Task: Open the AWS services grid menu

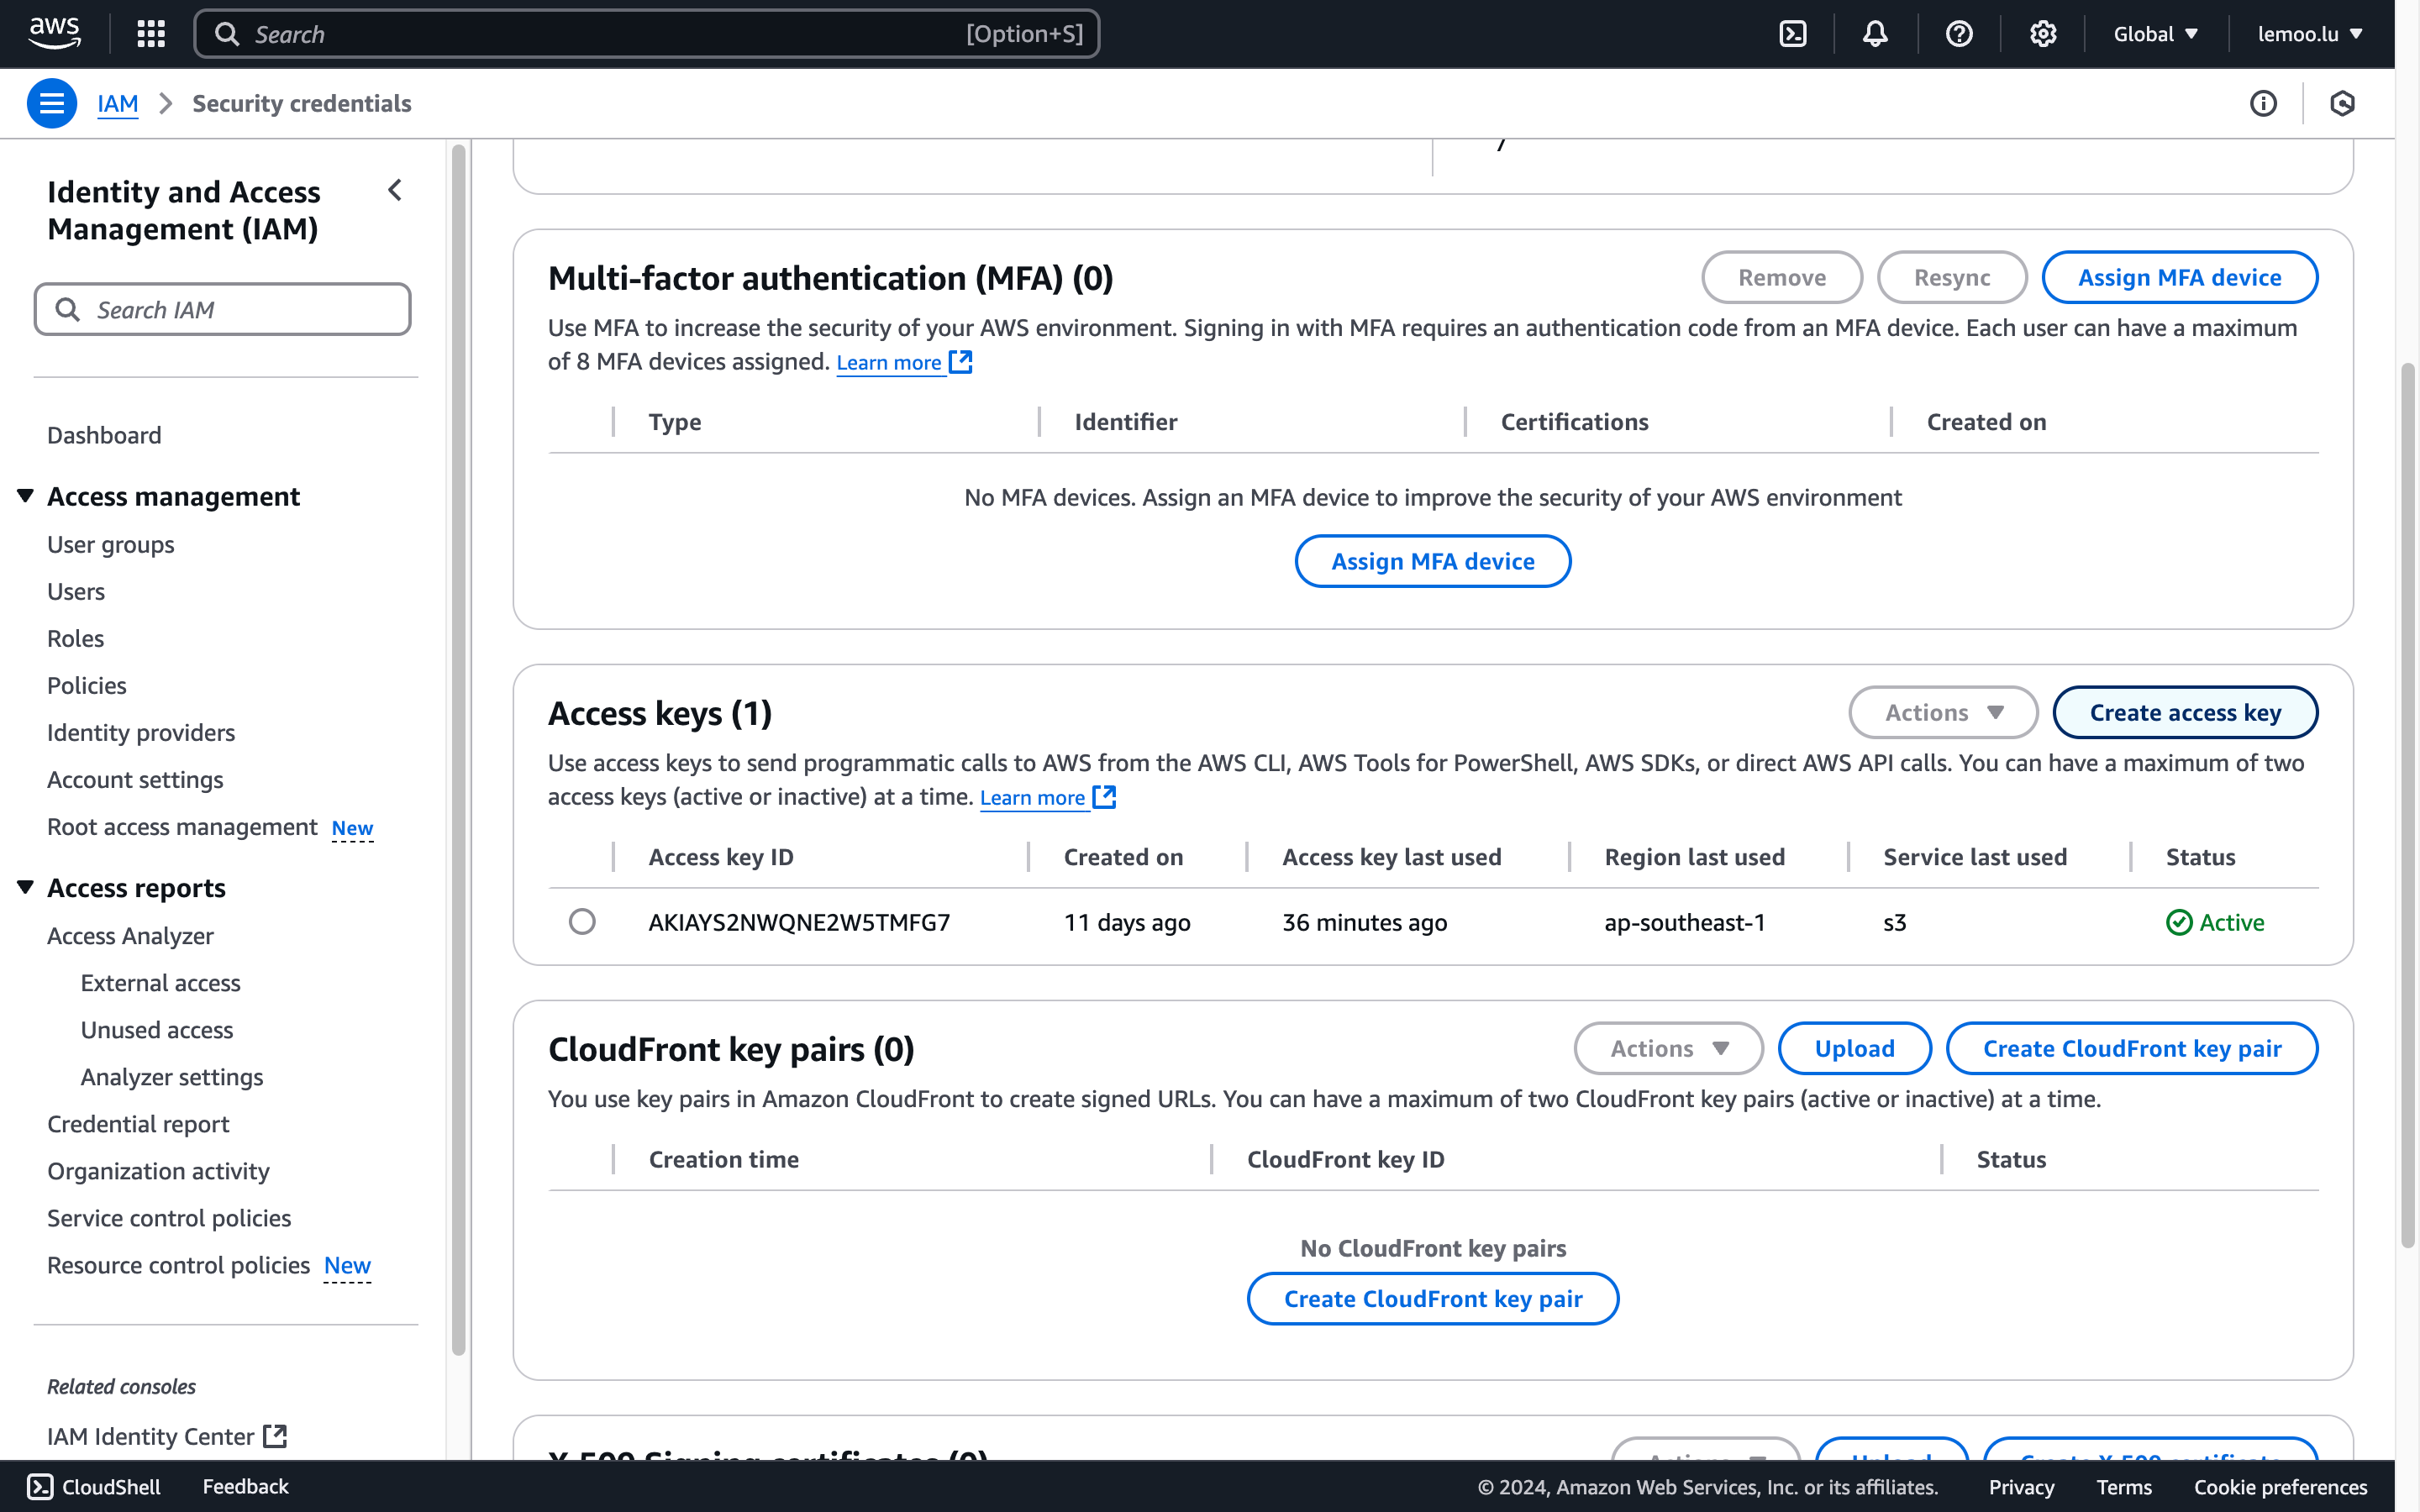Action: click(x=151, y=34)
